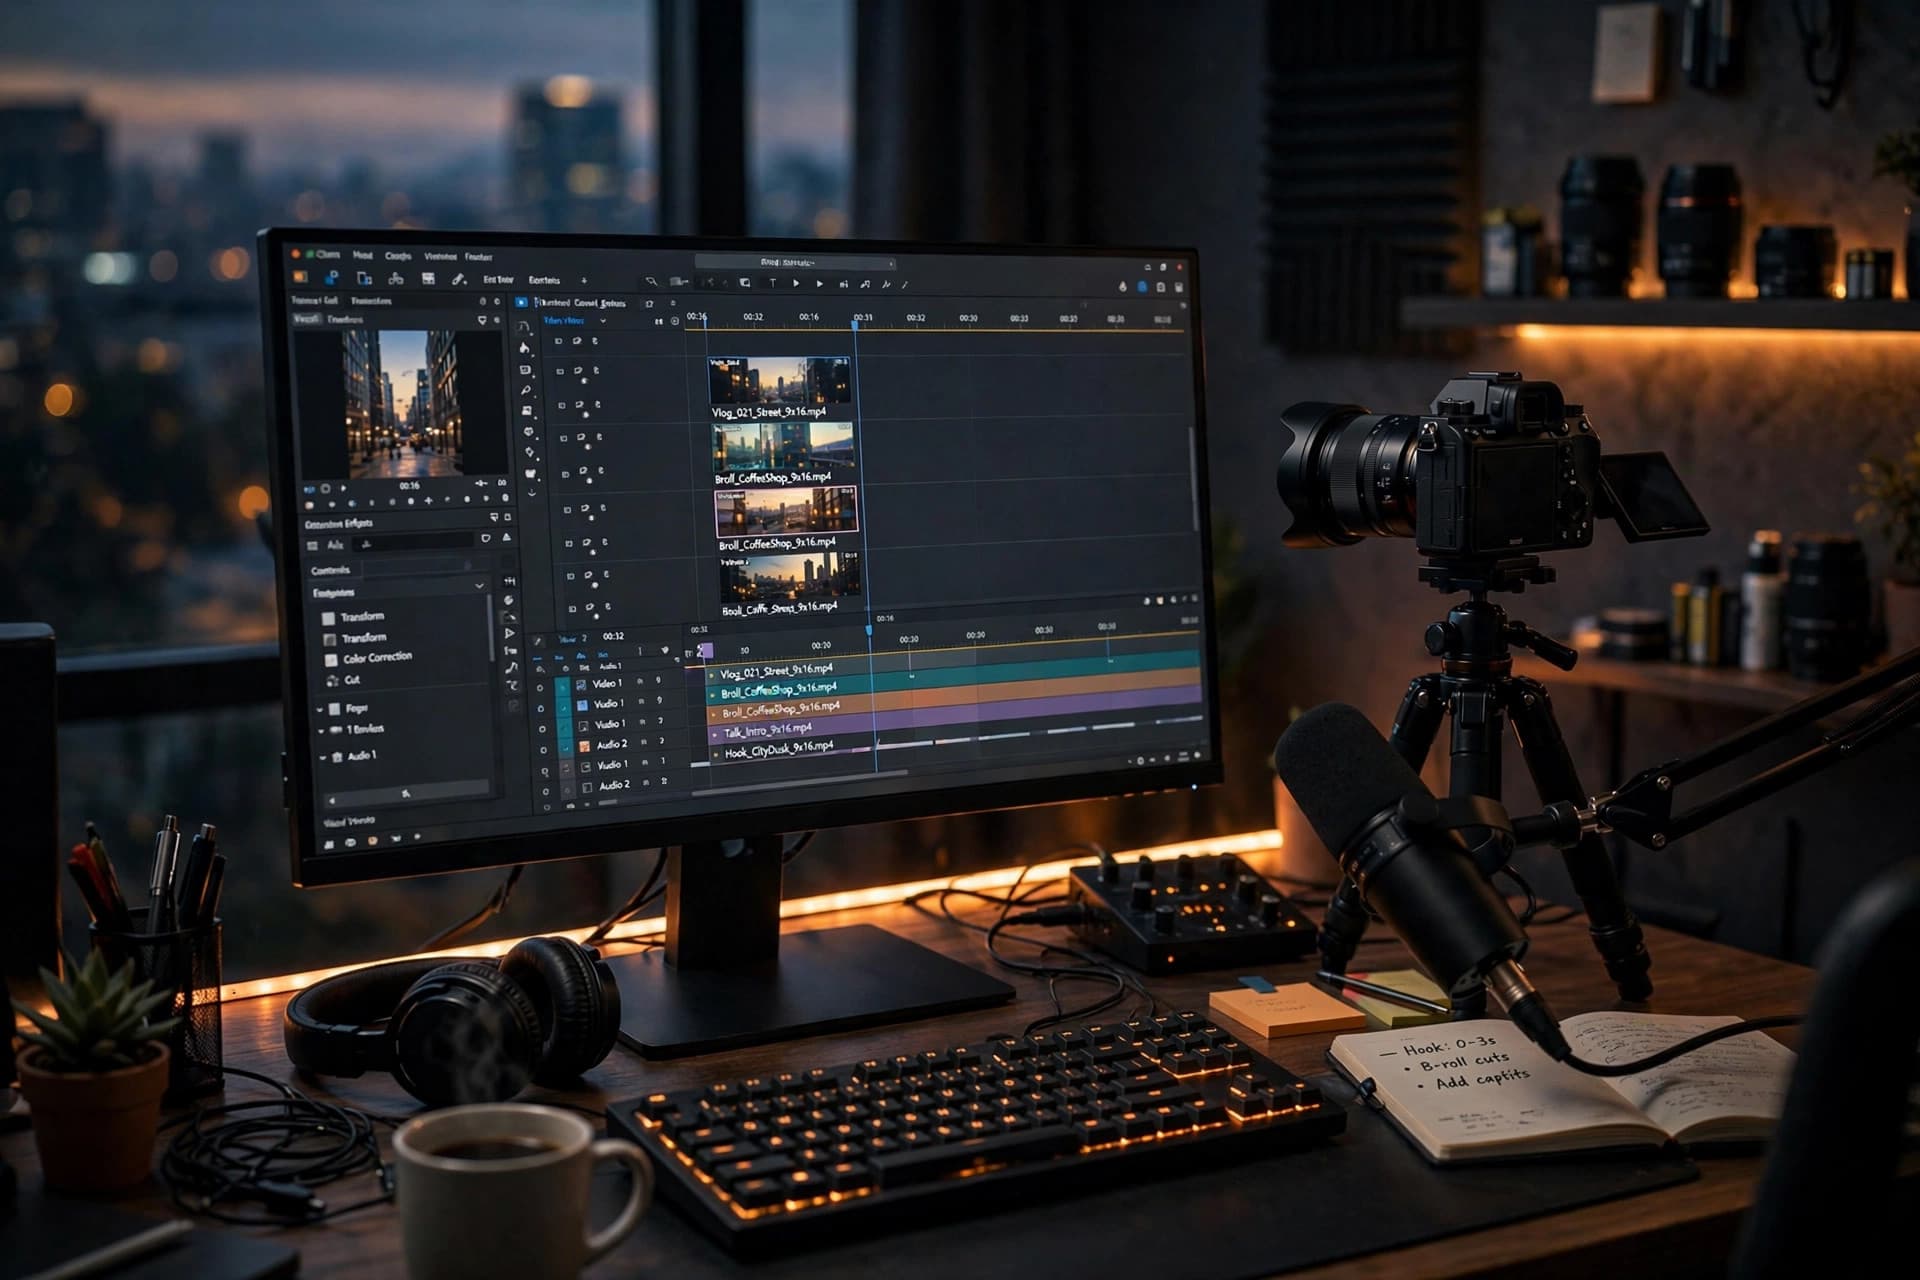Screen dimensions: 1920x1280
Task: Click the trash icon next to Audio 1 tree row
Action: [337, 757]
